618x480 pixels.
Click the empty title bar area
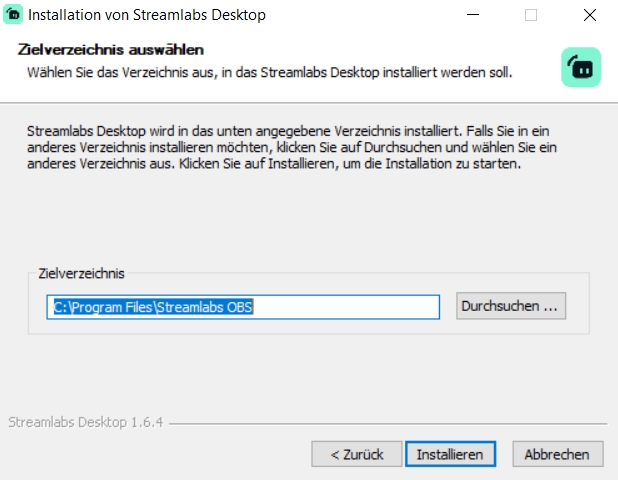pyautogui.click(x=360, y=16)
